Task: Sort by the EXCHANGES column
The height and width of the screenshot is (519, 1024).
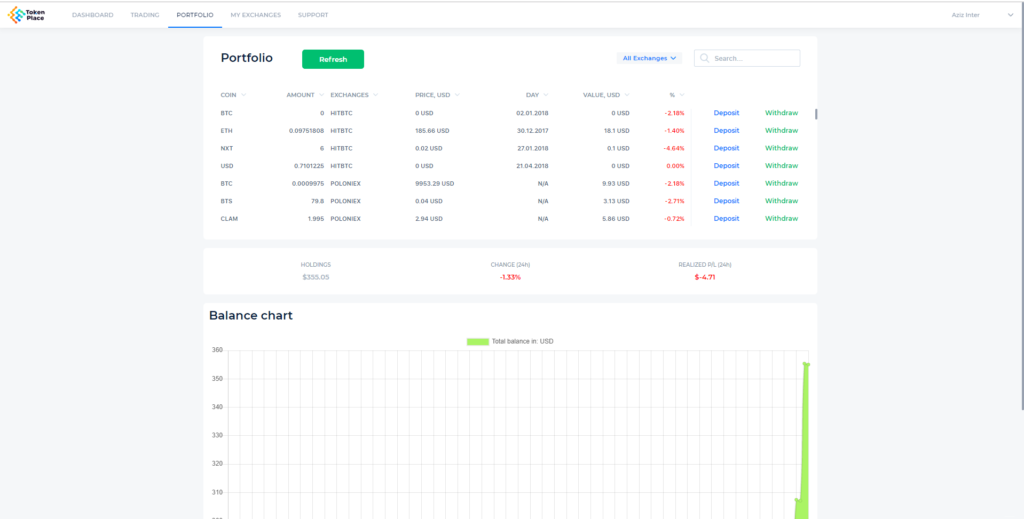Action: 354,95
